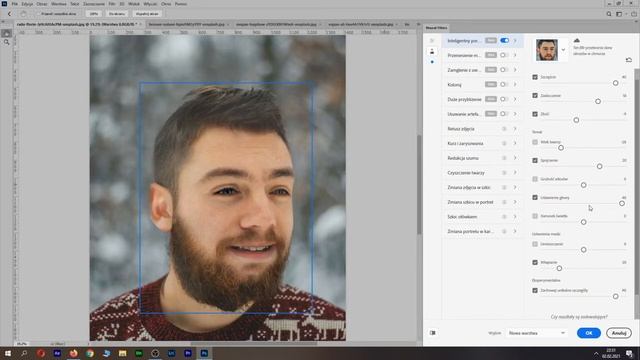Open the Obraz menu

pyautogui.click(x=42, y=4)
